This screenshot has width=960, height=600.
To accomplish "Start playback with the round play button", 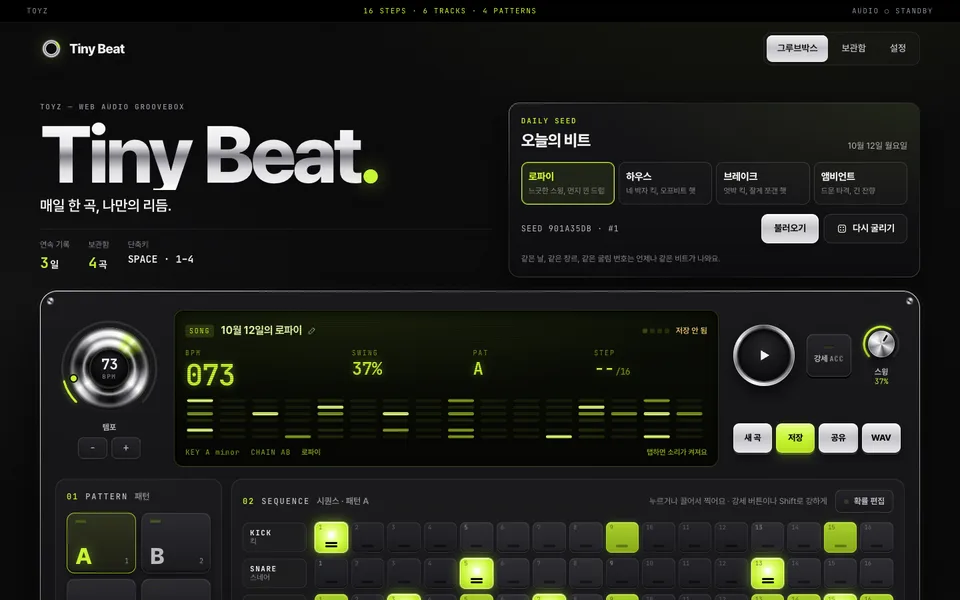I will coord(763,355).
